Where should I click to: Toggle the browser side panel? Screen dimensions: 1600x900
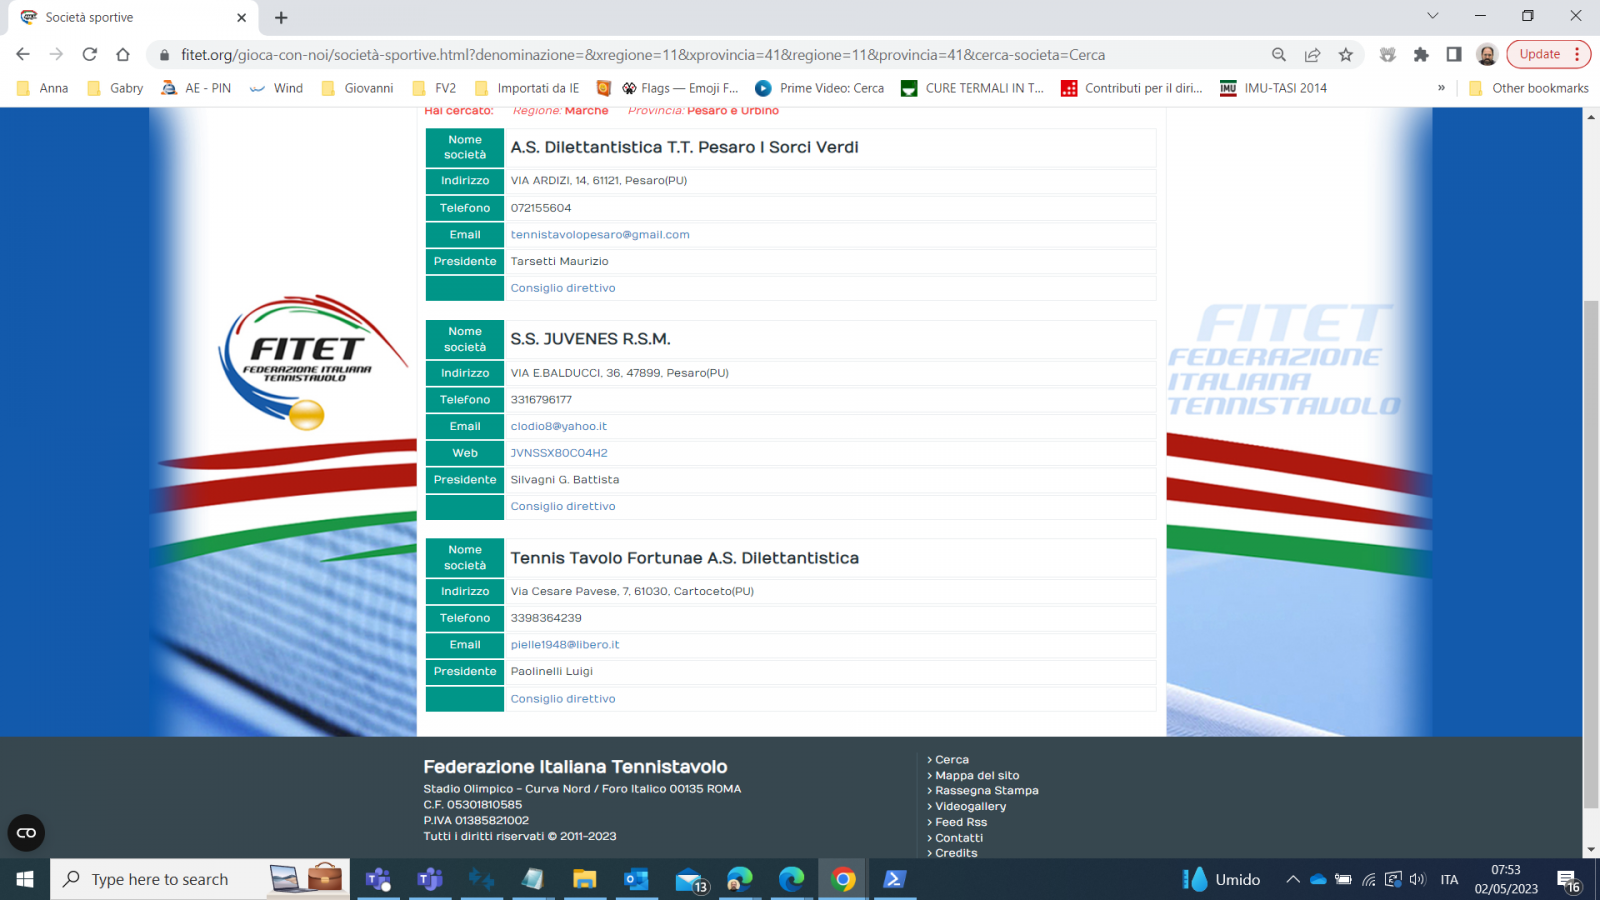pyautogui.click(x=1454, y=55)
